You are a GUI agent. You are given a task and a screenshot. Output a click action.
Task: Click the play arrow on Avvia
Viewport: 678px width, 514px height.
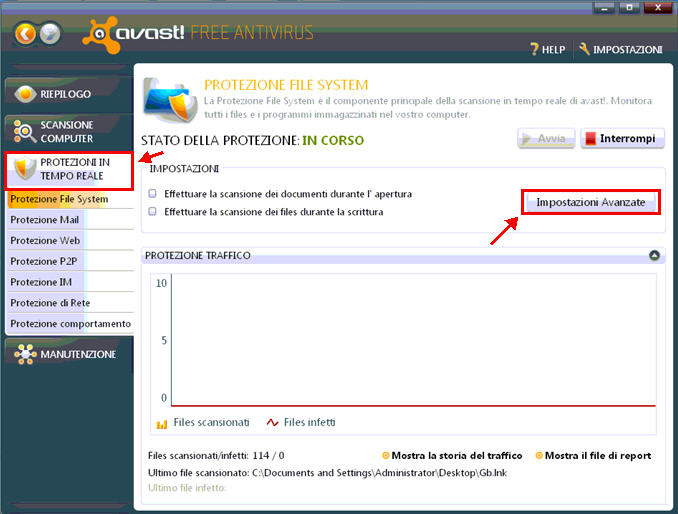tap(526, 139)
